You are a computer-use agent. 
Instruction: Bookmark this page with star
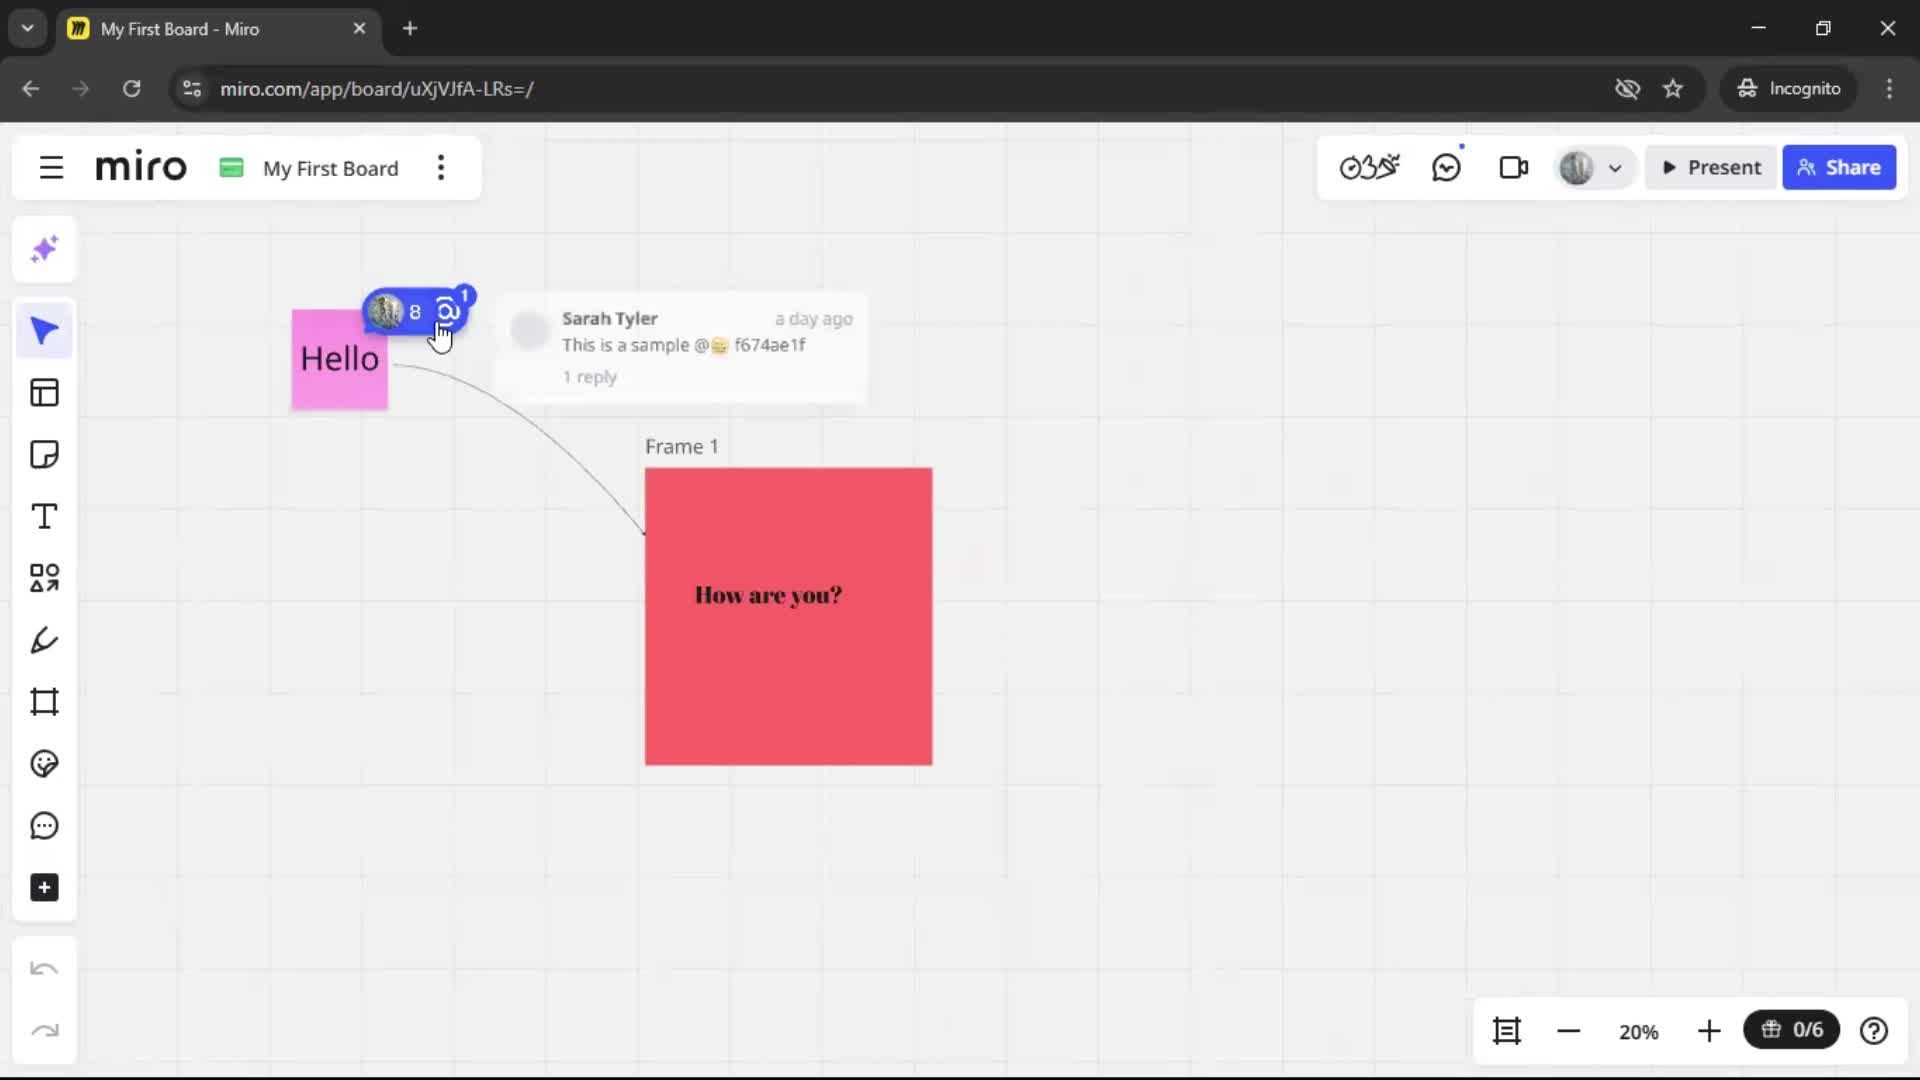click(1672, 89)
